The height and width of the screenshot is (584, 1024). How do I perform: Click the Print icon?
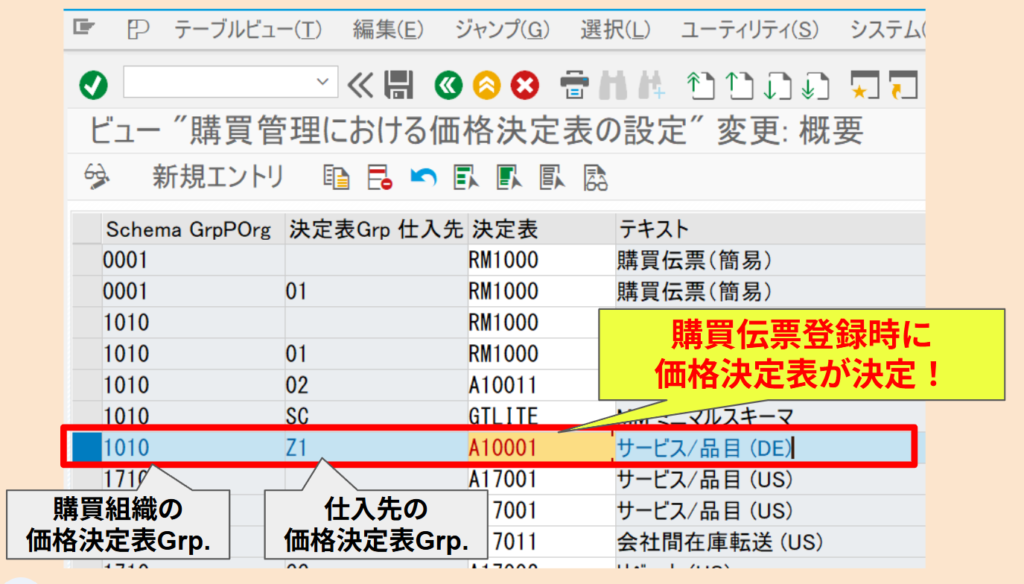click(574, 86)
